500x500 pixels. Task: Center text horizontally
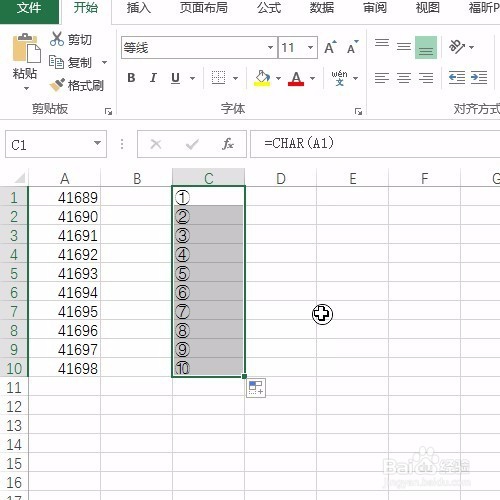tap(404, 78)
